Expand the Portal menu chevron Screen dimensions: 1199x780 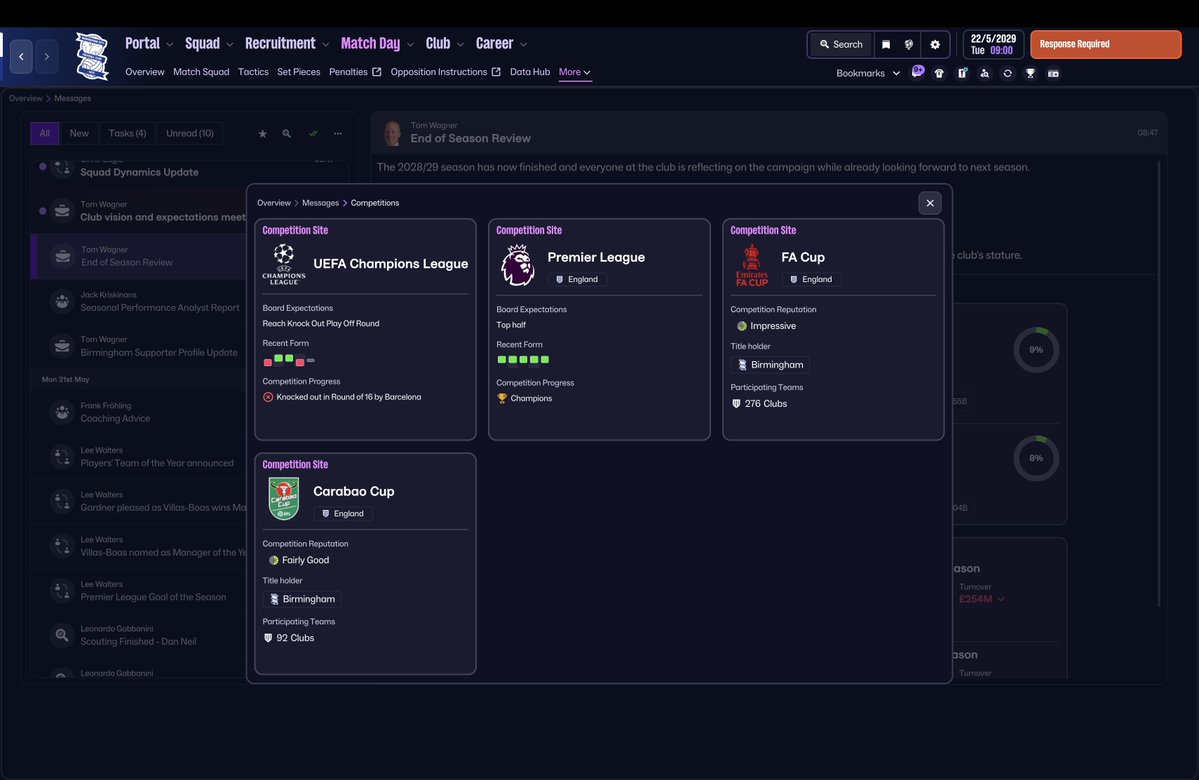click(170, 44)
